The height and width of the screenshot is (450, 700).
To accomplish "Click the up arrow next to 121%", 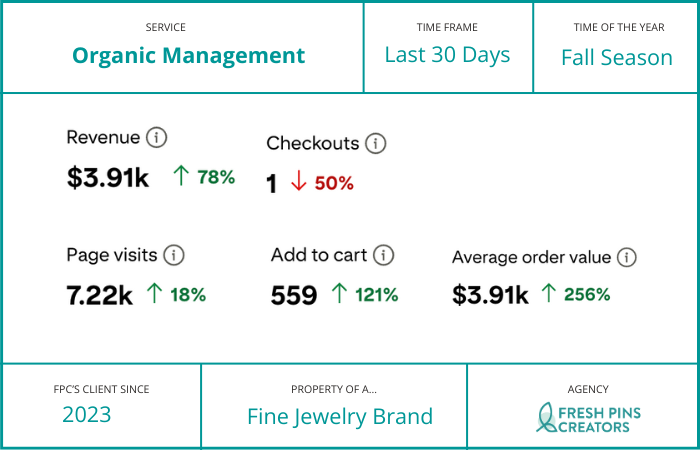I will click(x=339, y=294).
